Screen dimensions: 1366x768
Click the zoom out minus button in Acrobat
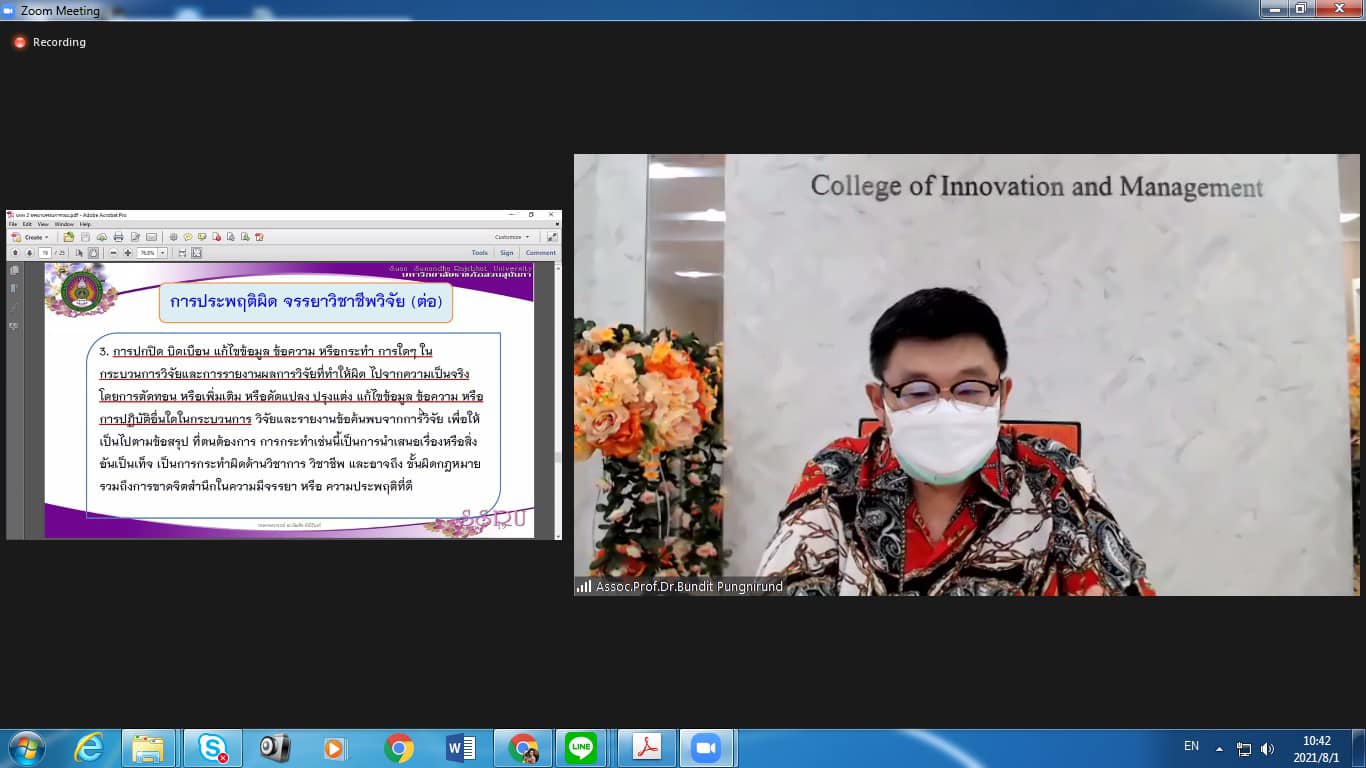pyautogui.click(x=114, y=253)
